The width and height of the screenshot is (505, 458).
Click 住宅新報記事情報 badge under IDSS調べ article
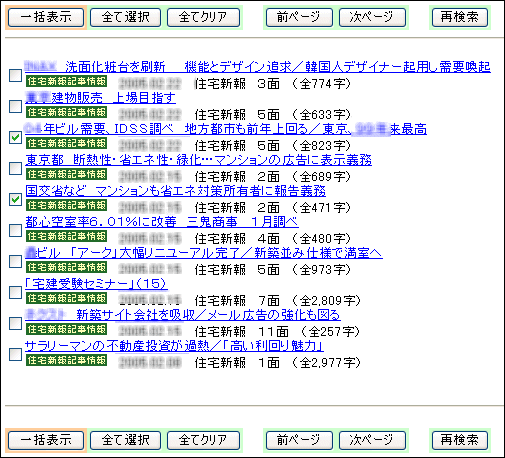tap(66, 143)
